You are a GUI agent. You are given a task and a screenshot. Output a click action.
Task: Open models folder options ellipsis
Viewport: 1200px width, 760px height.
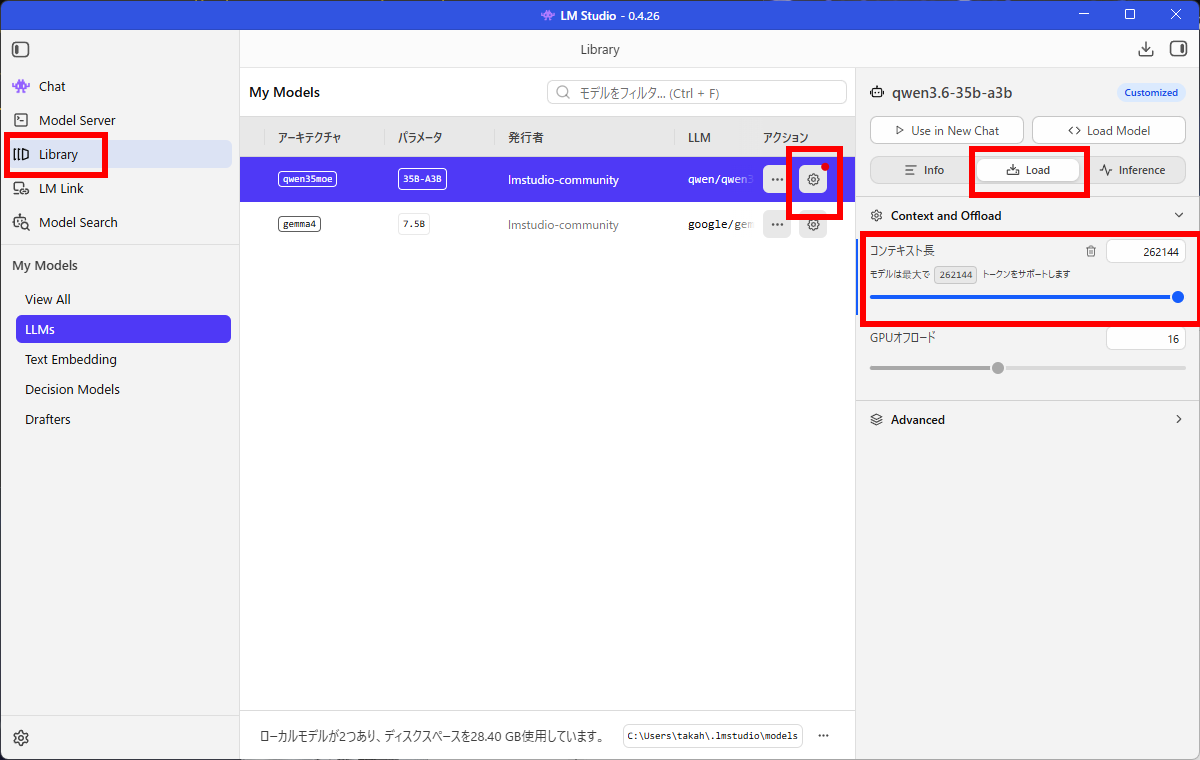pos(824,736)
